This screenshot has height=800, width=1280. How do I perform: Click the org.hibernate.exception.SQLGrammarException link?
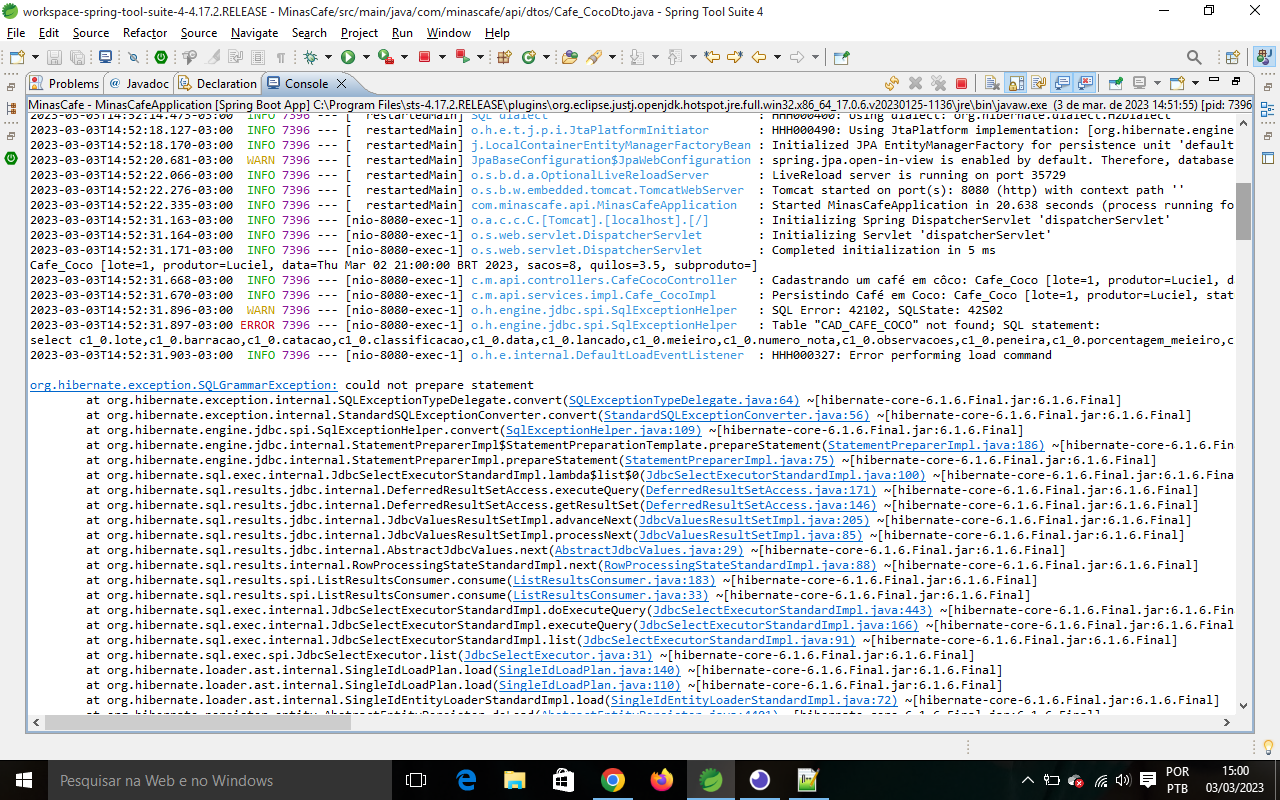pyautogui.click(x=184, y=385)
